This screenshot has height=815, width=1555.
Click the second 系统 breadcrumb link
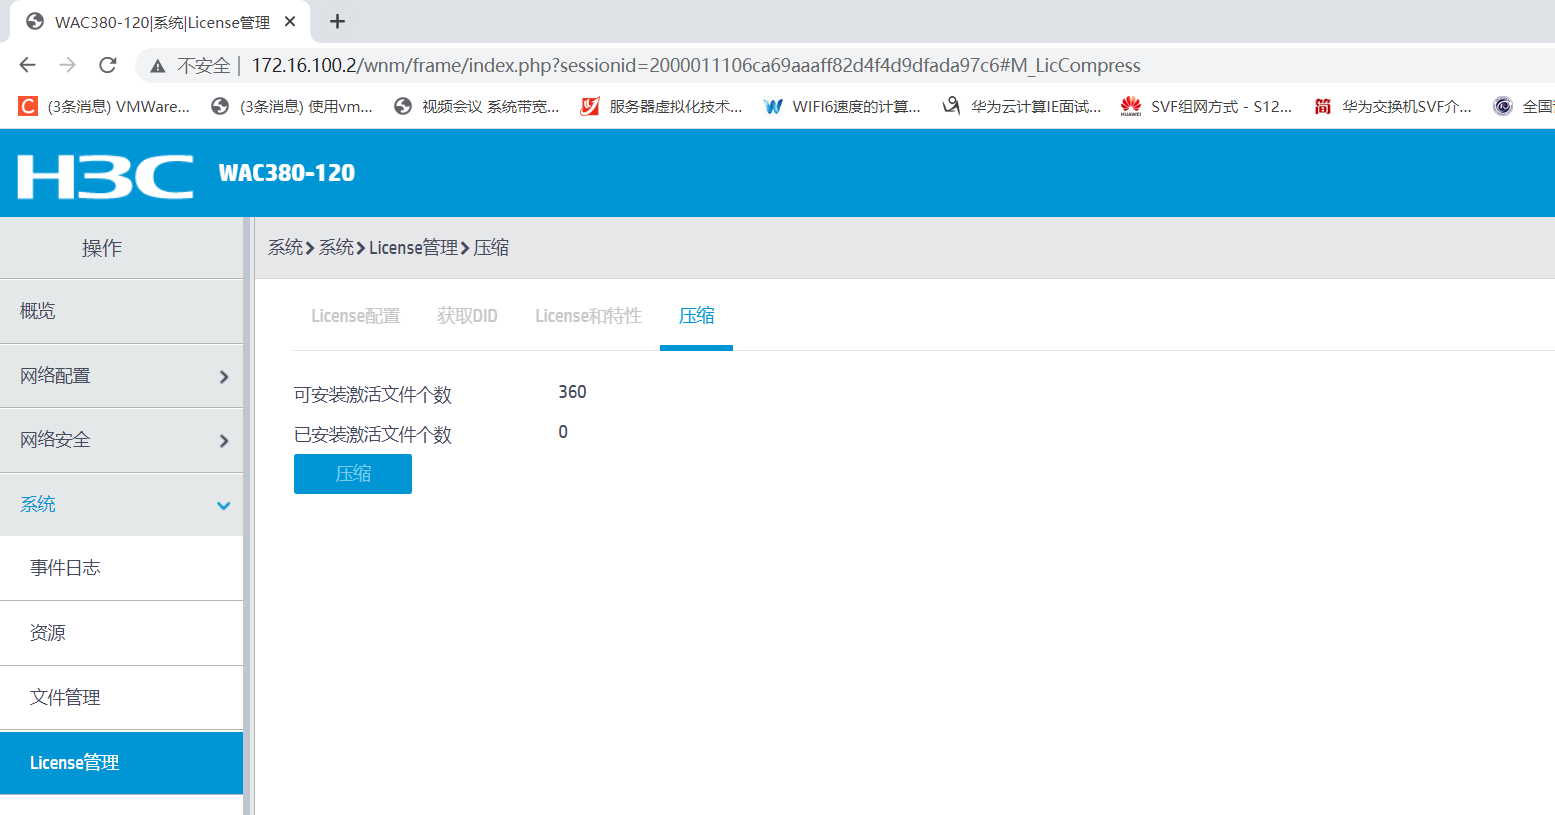(x=336, y=247)
